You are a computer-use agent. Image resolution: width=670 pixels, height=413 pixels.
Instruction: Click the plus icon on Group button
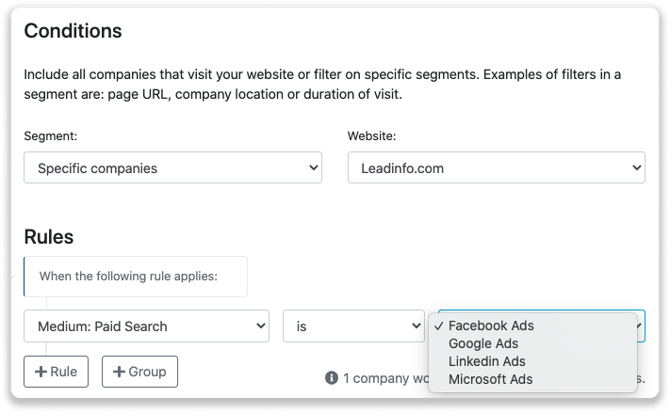[x=120, y=371]
